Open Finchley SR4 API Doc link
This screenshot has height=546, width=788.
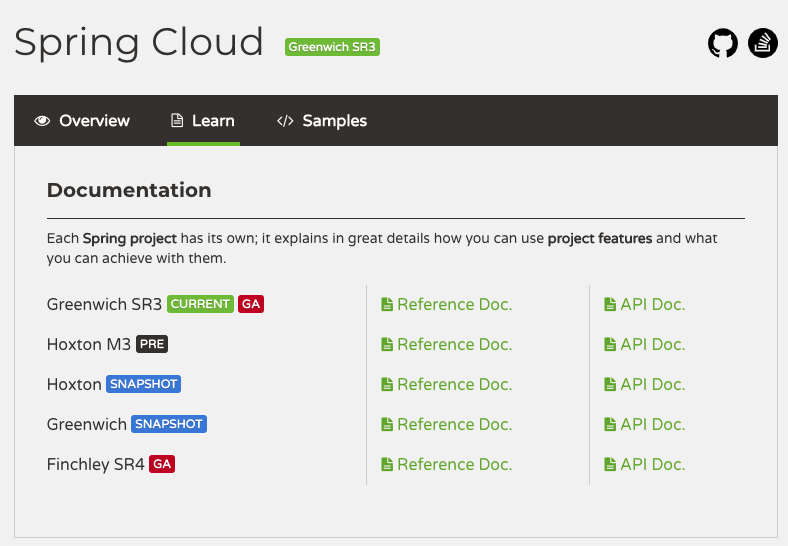point(652,465)
